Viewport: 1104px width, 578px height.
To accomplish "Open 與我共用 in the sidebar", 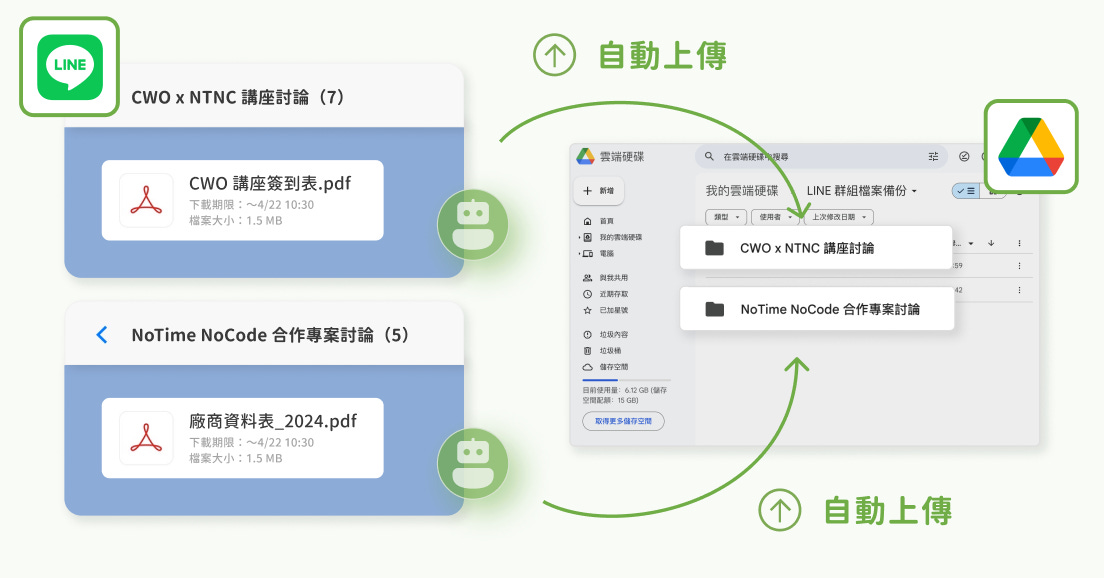I will click(606, 278).
